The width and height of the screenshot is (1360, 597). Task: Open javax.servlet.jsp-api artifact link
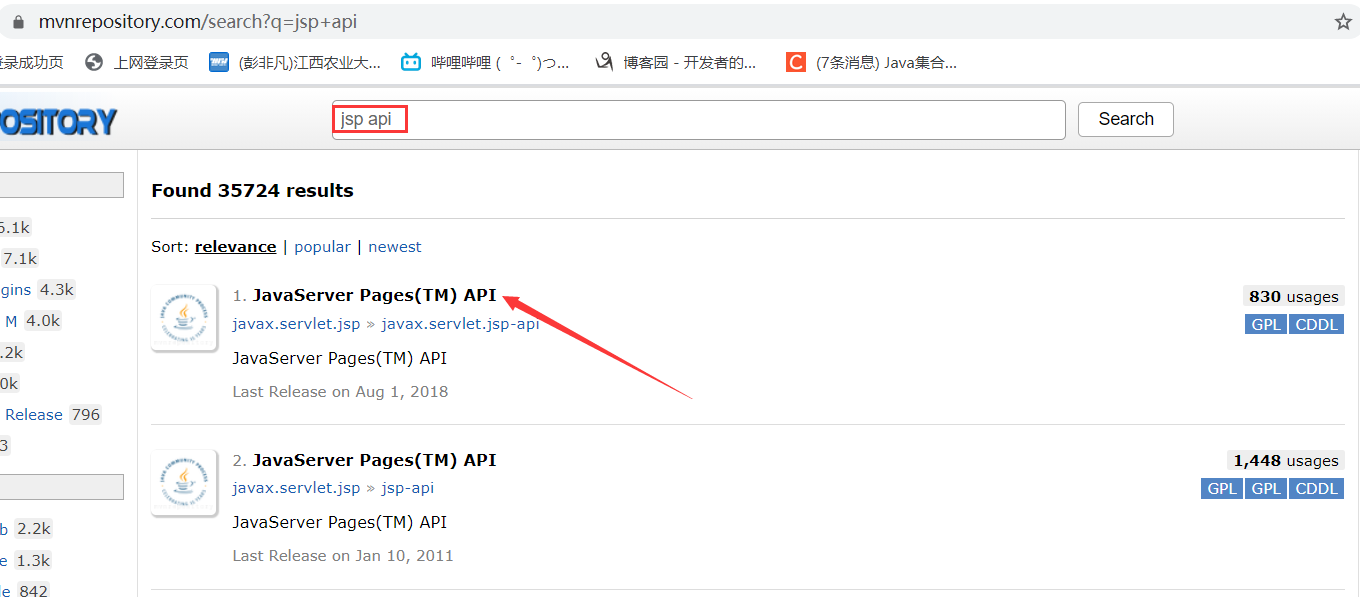(460, 324)
